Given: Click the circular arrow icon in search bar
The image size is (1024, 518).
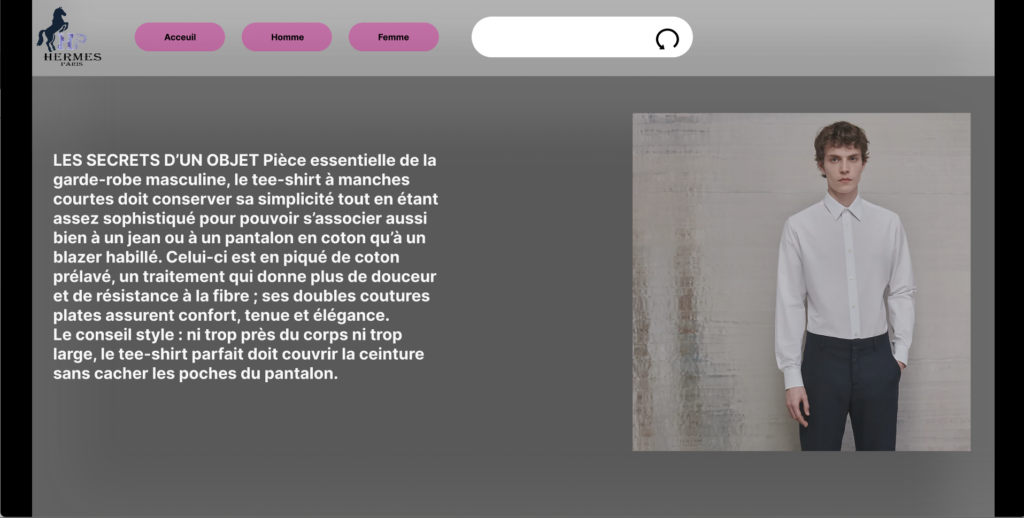Looking at the screenshot, I should point(667,38).
